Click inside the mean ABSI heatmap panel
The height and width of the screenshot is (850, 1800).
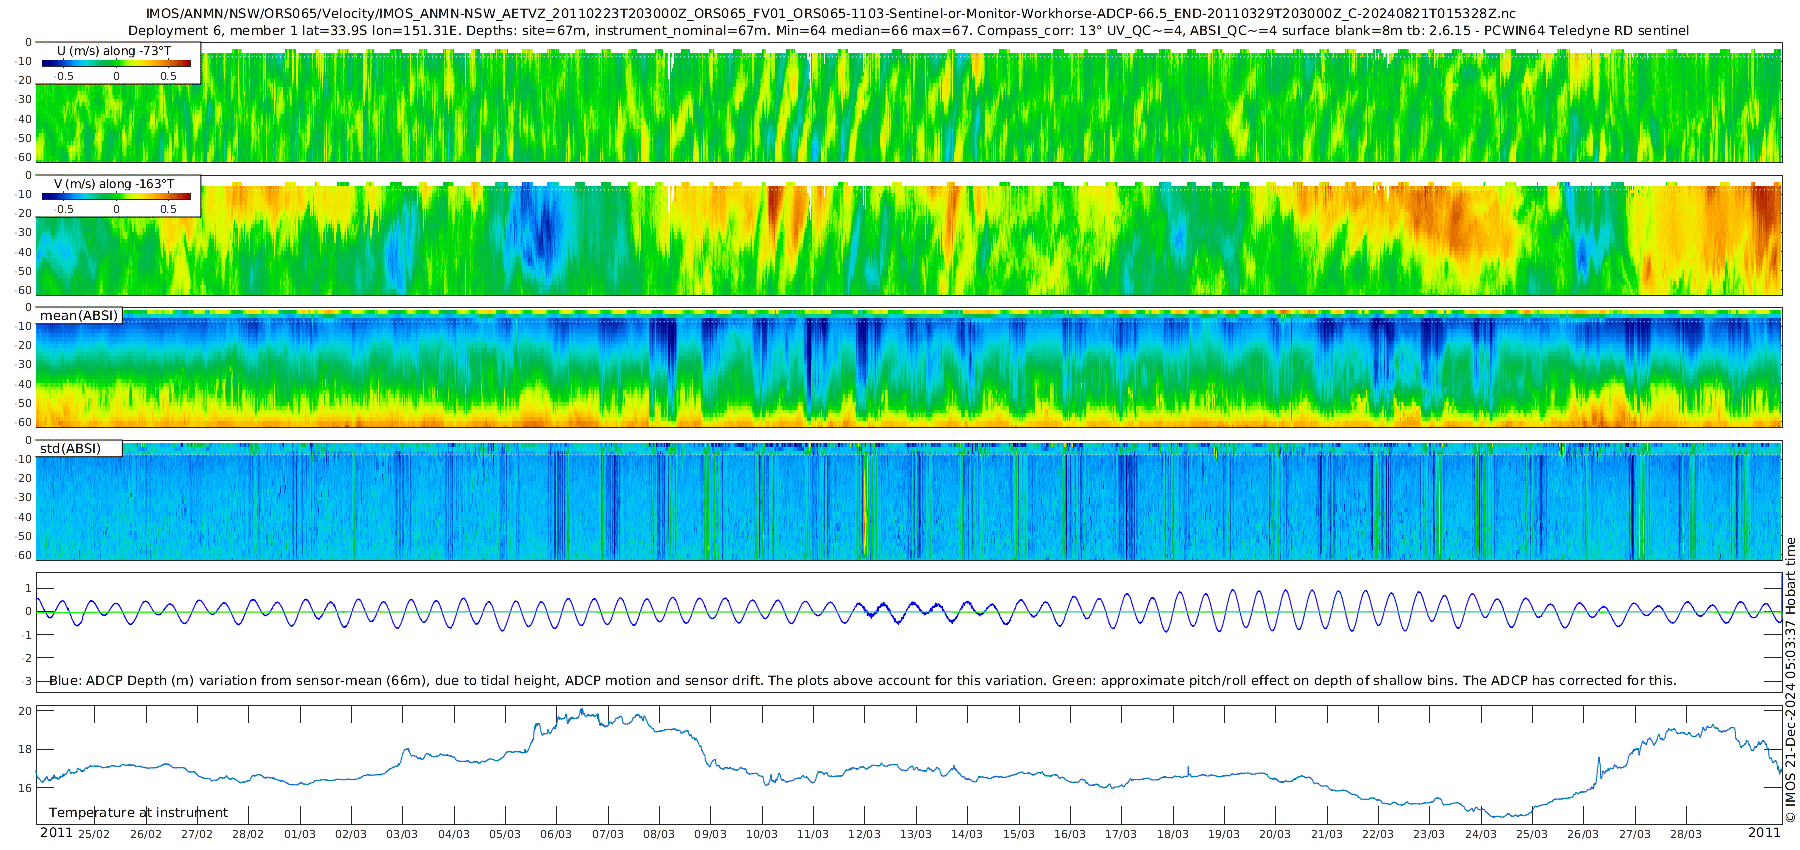[x=909, y=368]
